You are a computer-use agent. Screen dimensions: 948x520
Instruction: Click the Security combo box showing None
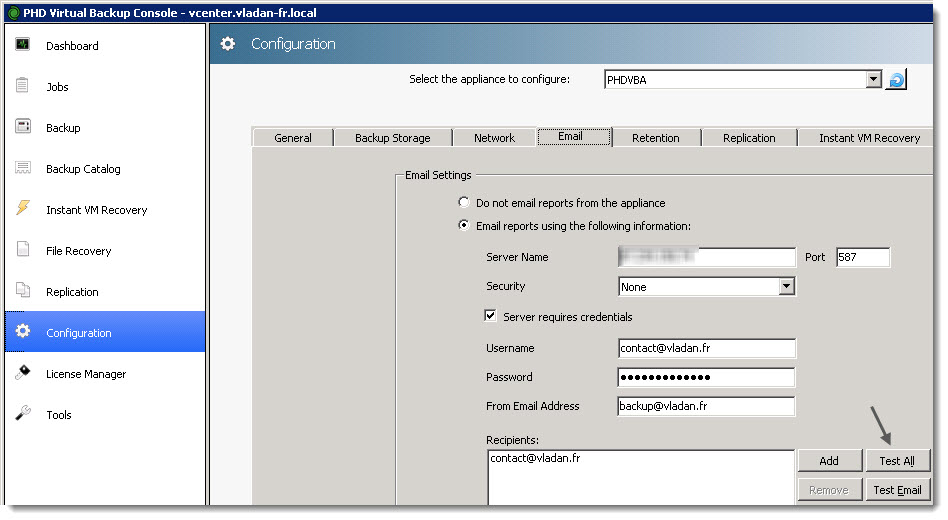pyautogui.click(x=706, y=287)
